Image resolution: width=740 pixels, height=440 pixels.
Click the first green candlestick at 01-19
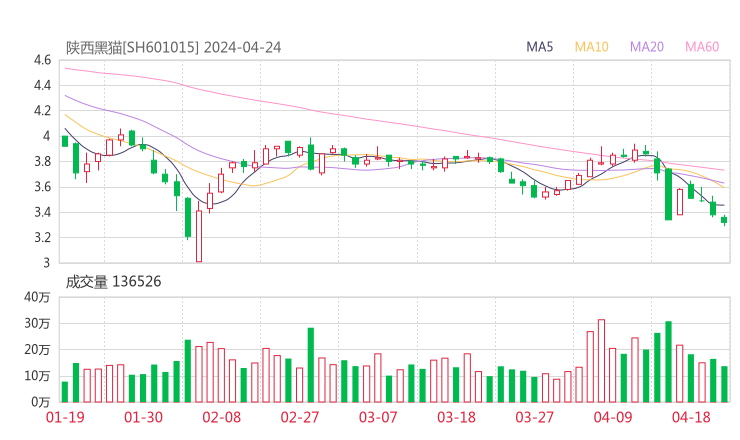click(65, 141)
